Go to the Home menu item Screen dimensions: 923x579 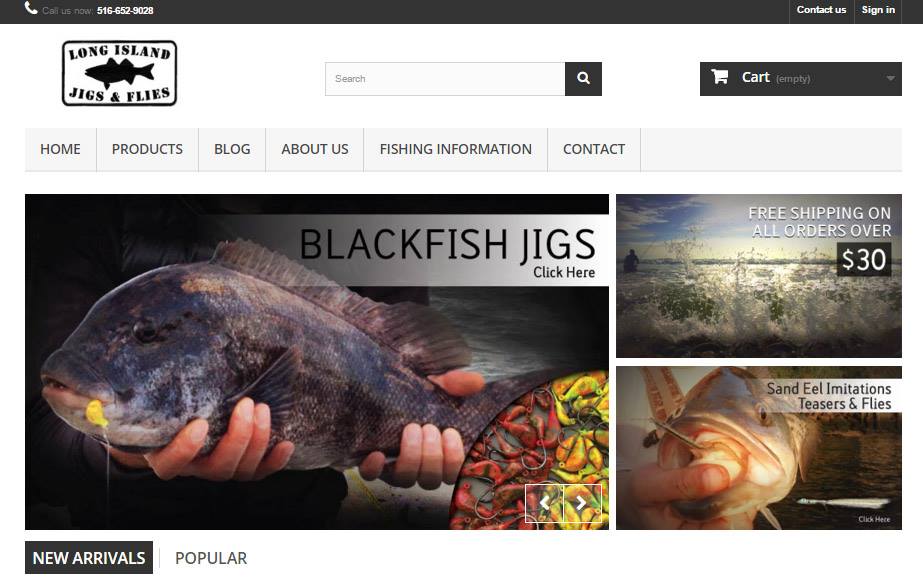coord(60,149)
